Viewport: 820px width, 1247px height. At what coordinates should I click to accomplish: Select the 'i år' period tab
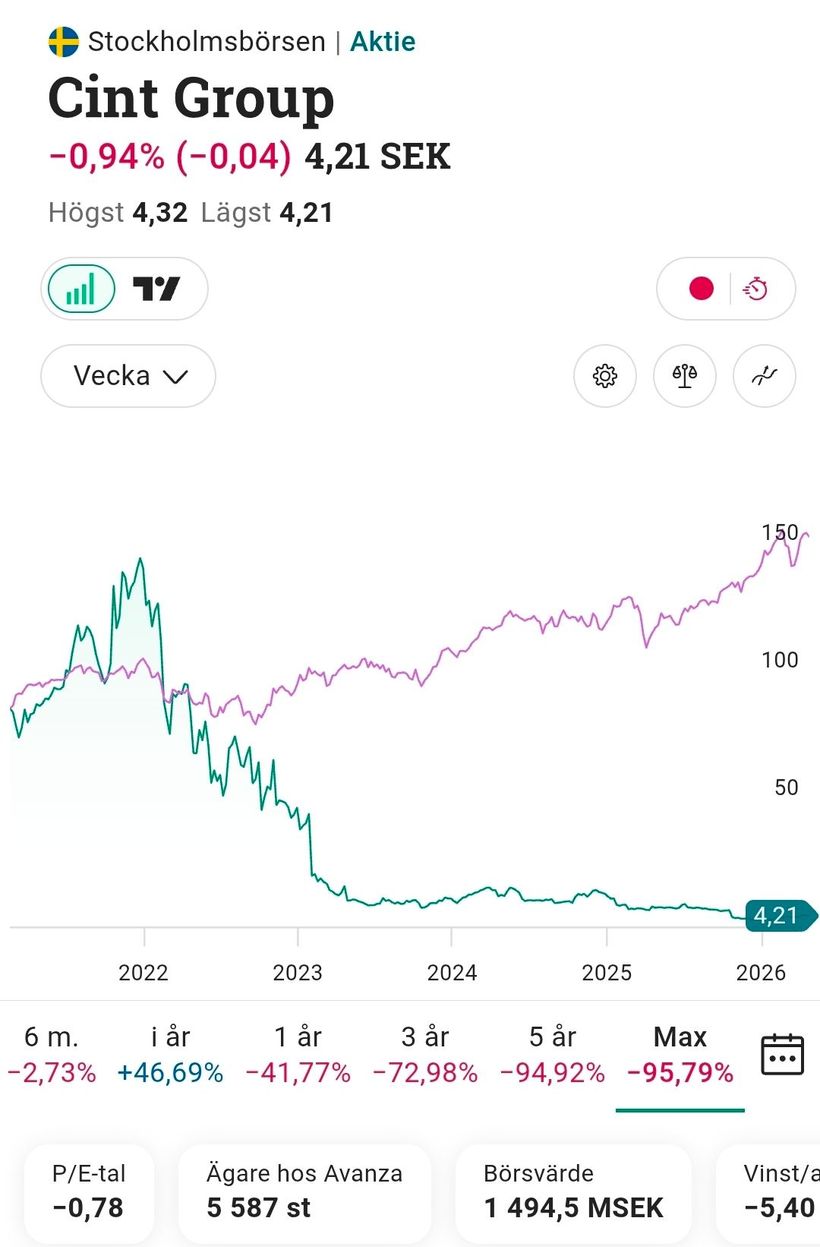(169, 1055)
